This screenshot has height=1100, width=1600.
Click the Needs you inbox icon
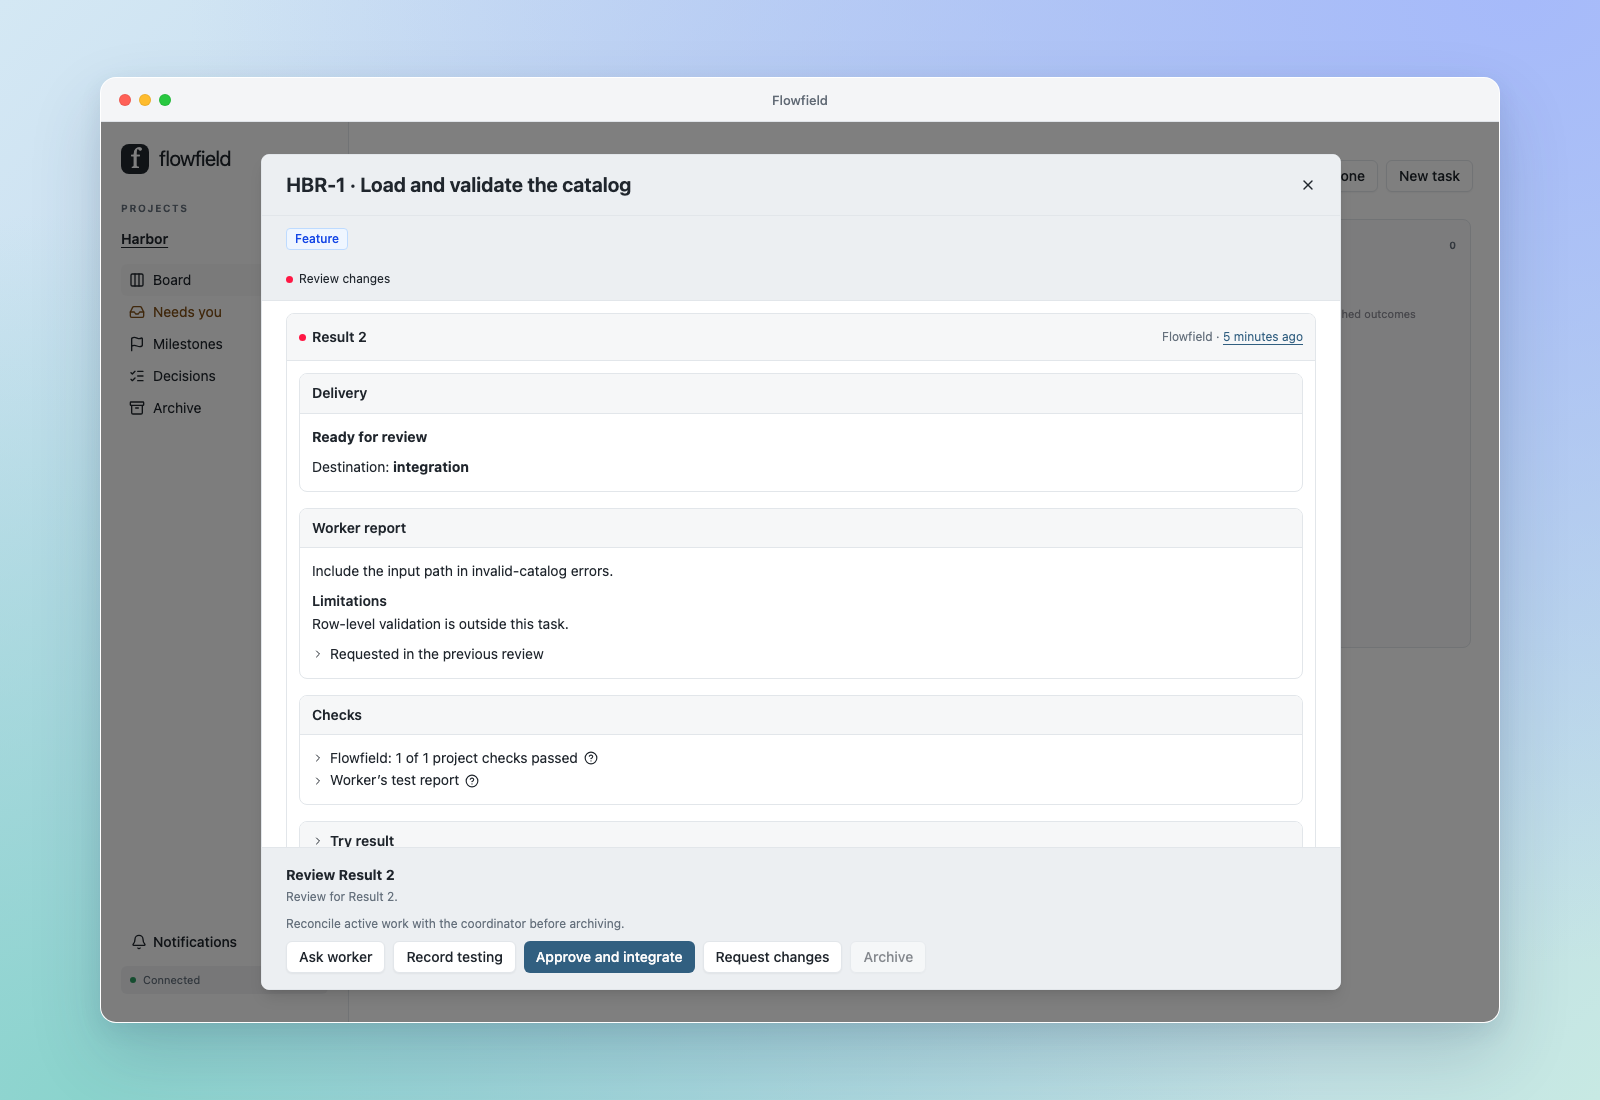(x=137, y=312)
